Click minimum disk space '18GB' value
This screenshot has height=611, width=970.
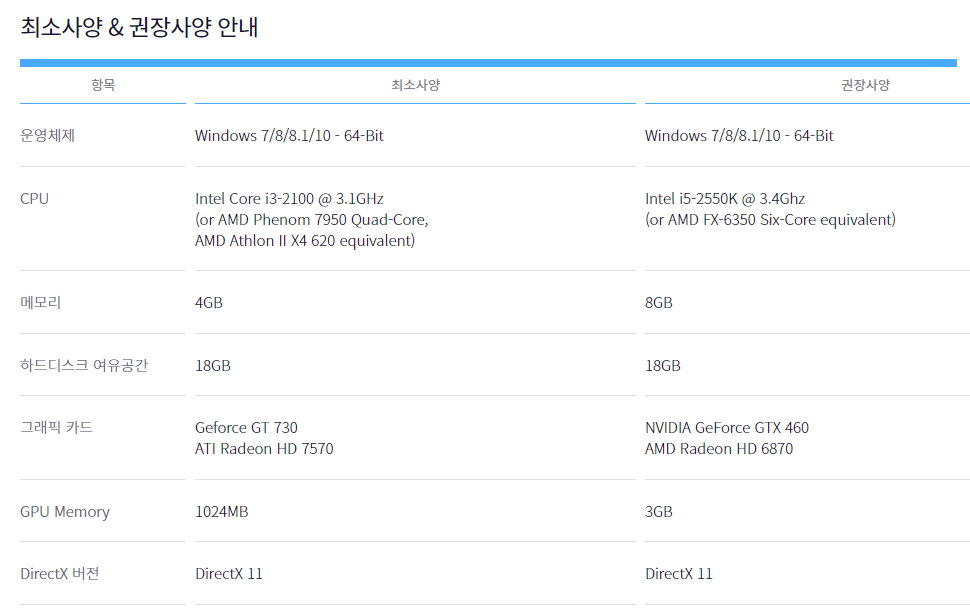tap(213, 365)
